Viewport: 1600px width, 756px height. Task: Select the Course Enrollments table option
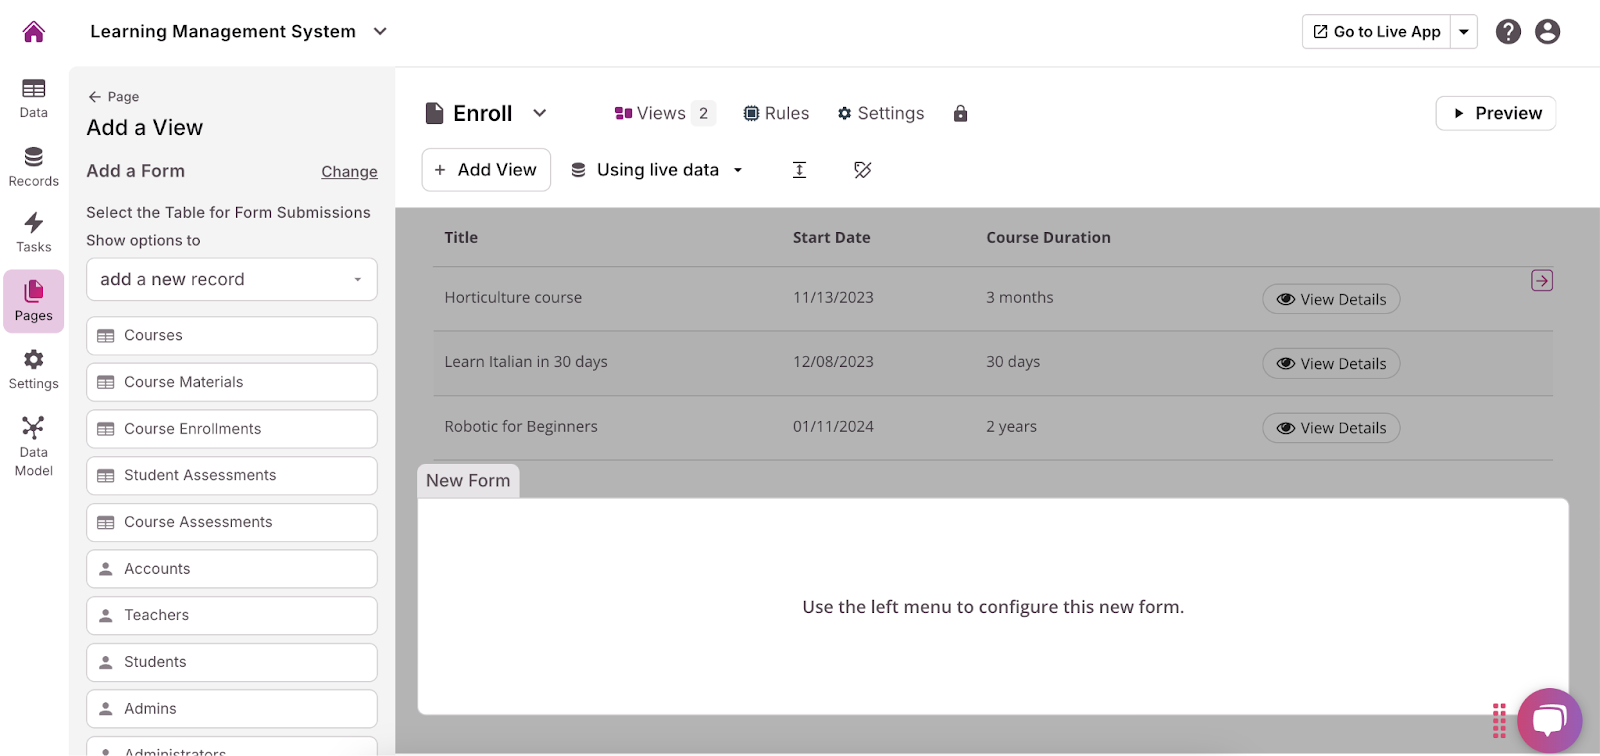coord(232,429)
